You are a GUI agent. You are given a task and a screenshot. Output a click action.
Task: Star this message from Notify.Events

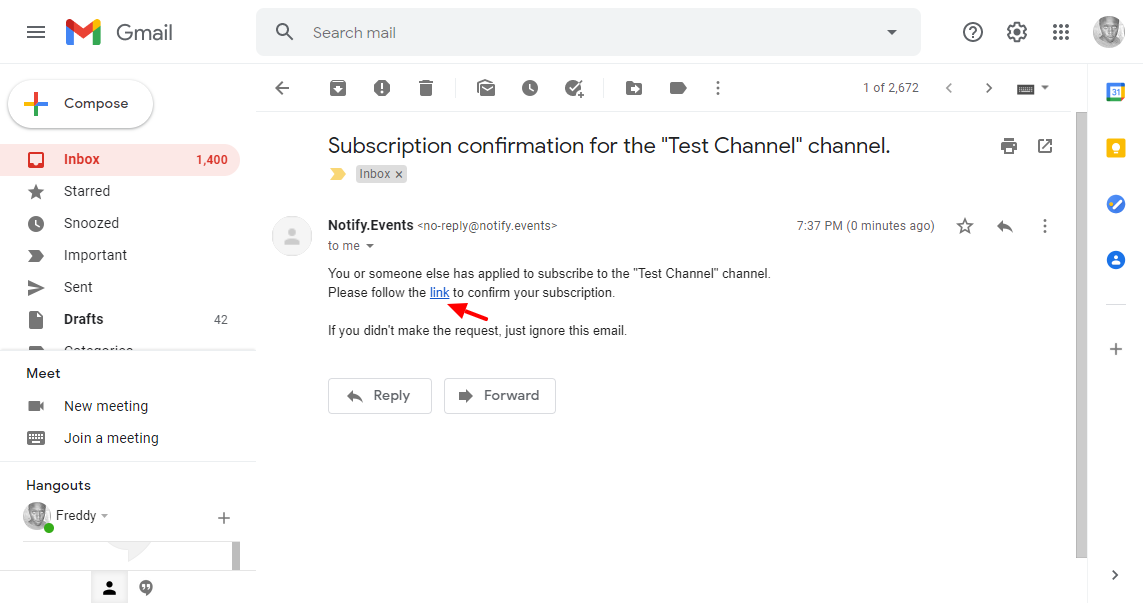965,226
